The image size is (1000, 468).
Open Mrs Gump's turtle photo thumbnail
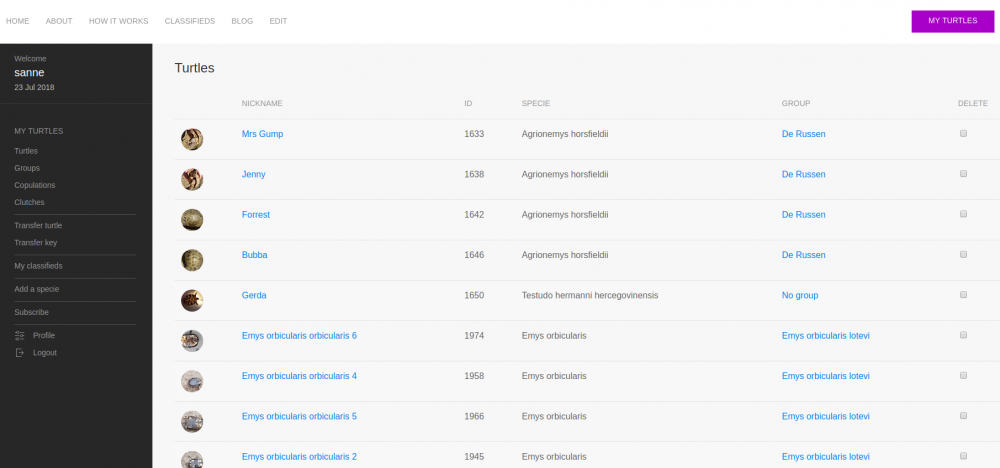[192, 139]
